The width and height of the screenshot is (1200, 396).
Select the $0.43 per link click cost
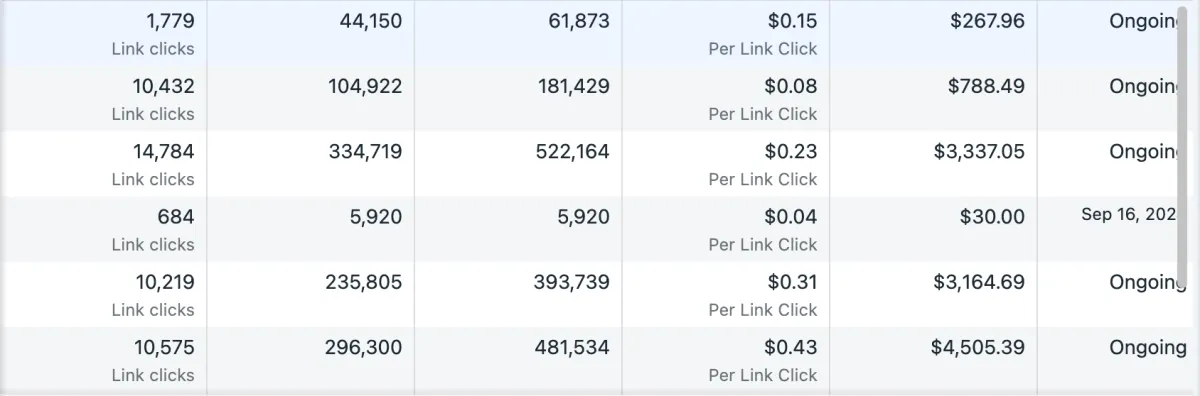pos(725,360)
